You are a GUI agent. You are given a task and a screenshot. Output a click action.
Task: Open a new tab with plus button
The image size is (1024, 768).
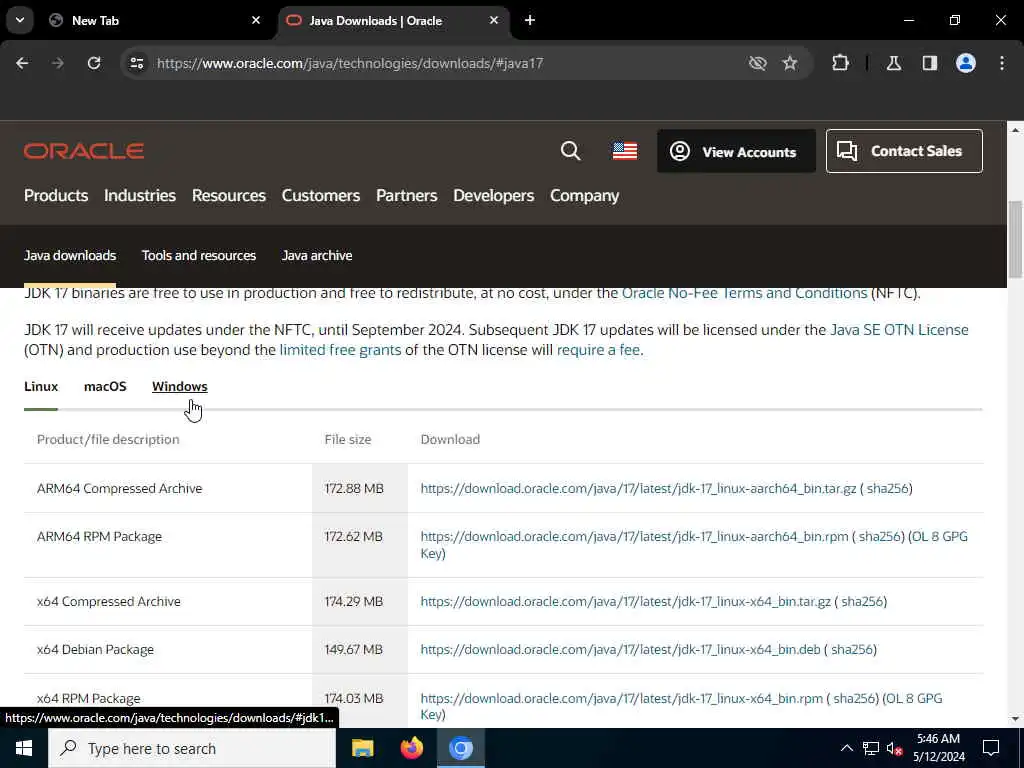pyautogui.click(x=530, y=20)
